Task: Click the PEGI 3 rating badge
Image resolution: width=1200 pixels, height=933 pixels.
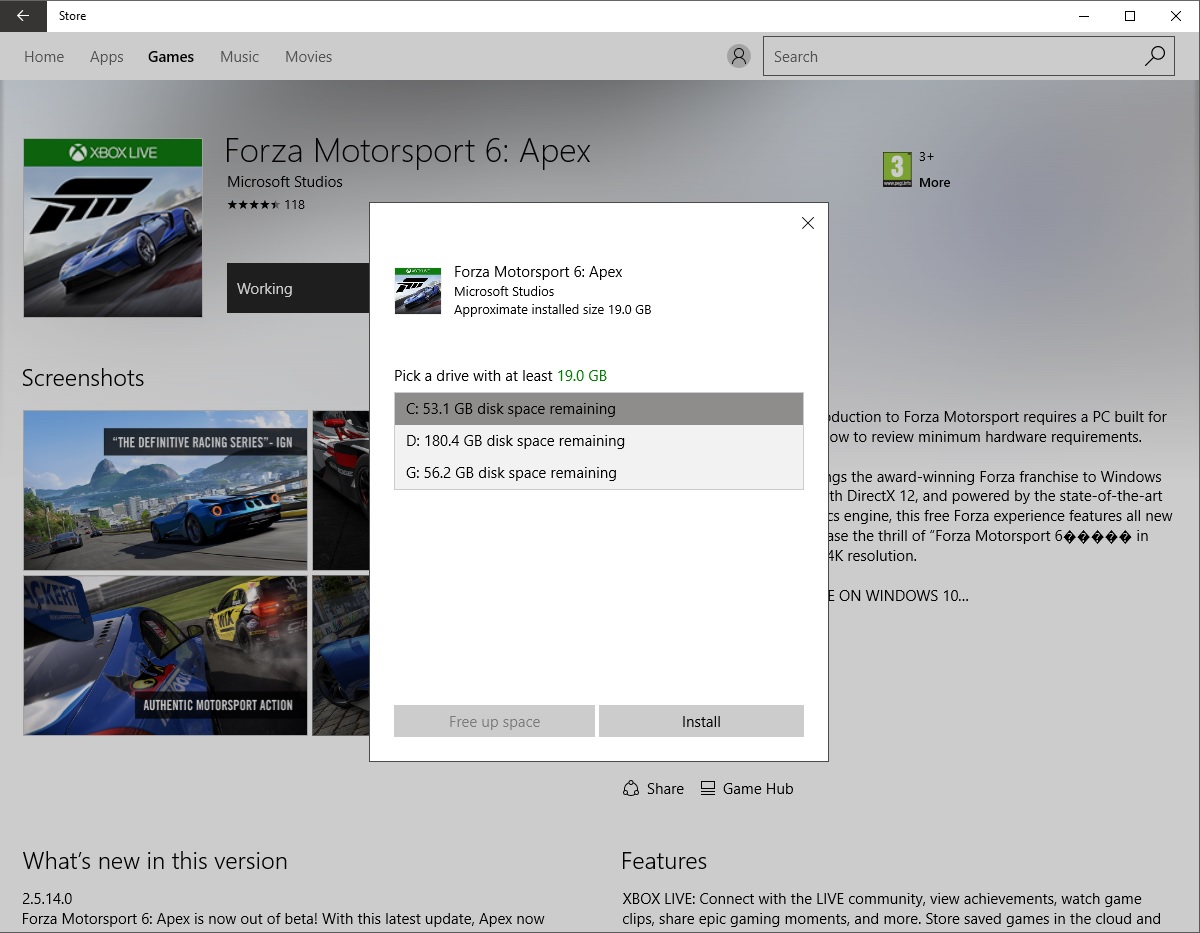Action: (897, 169)
